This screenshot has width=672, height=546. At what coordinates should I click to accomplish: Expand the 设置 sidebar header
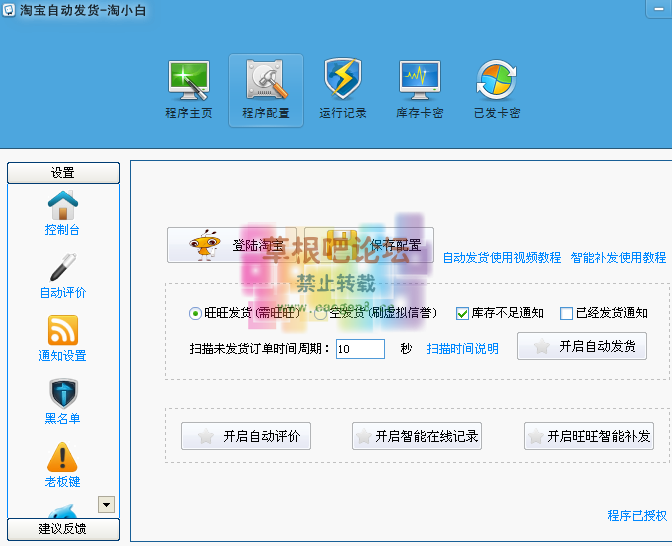pyautogui.click(x=63, y=173)
